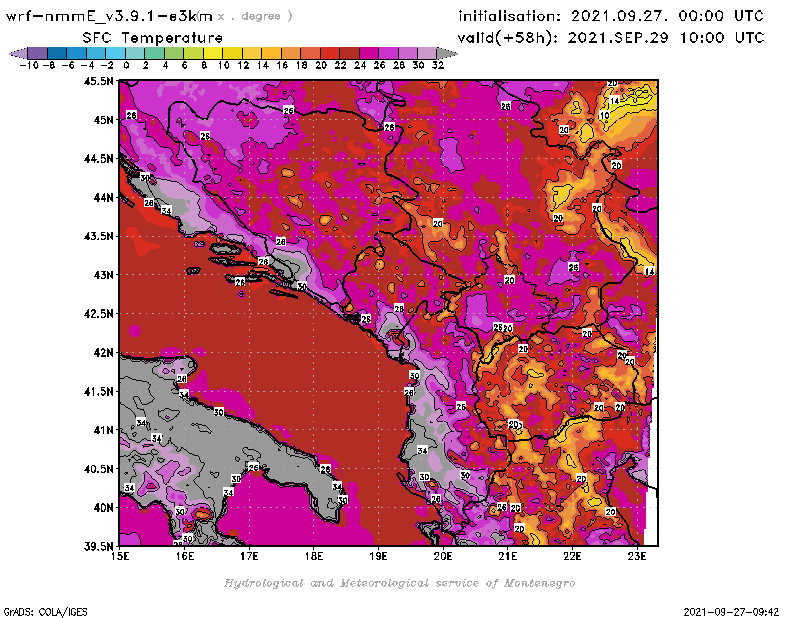Click the legend swatch between -4 and -2
The image size is (800, 618).
click(x=96, y=54)
